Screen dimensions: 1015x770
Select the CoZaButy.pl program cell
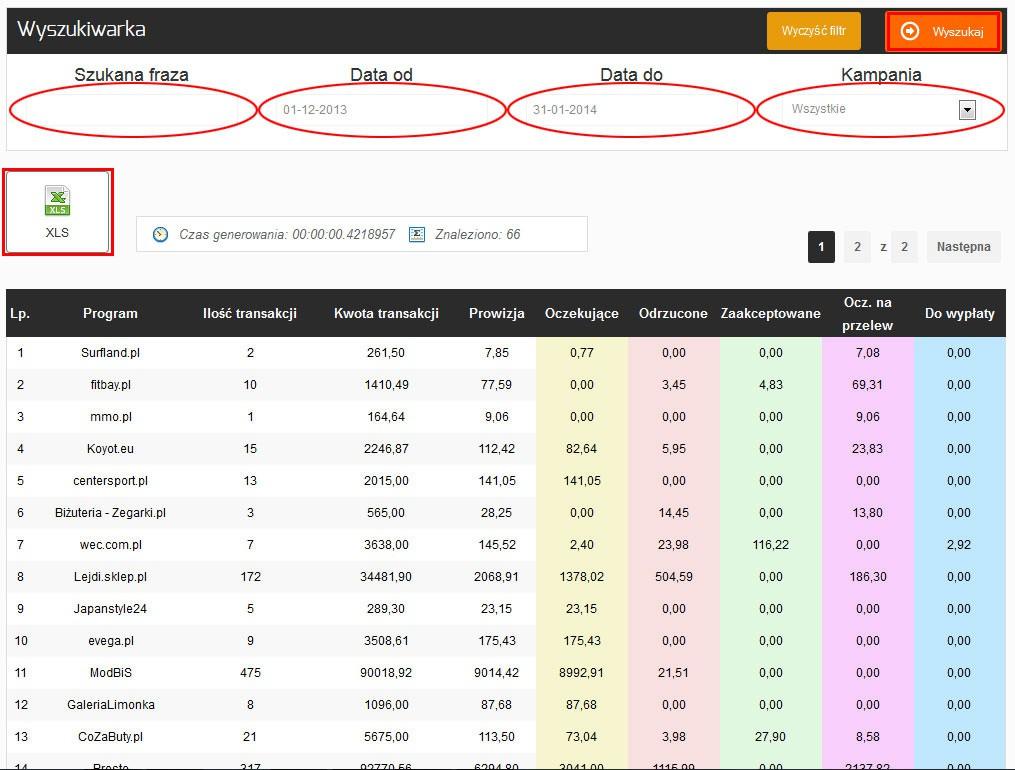110,737
